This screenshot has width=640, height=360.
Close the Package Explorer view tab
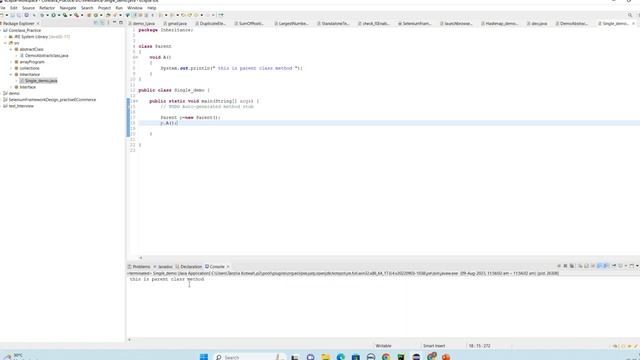pos(38,24)
